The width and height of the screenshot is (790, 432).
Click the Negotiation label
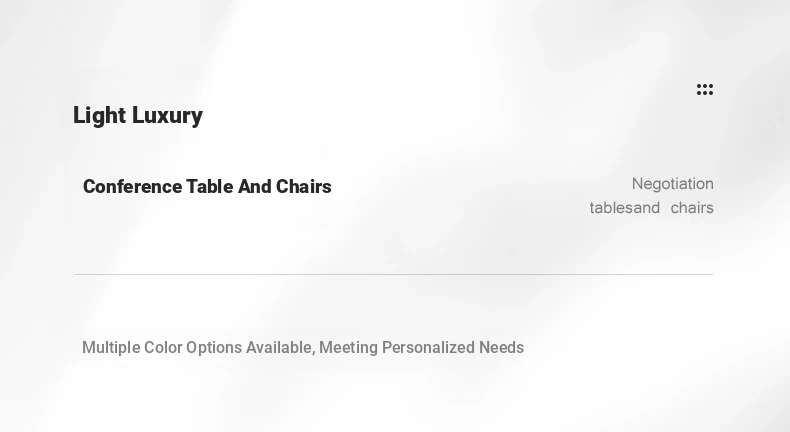pyautogui.click(x=672, y=184)
